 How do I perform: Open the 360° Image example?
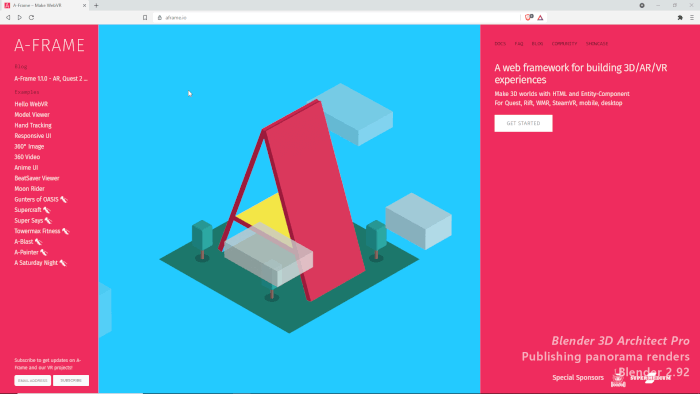pos(29,146)
